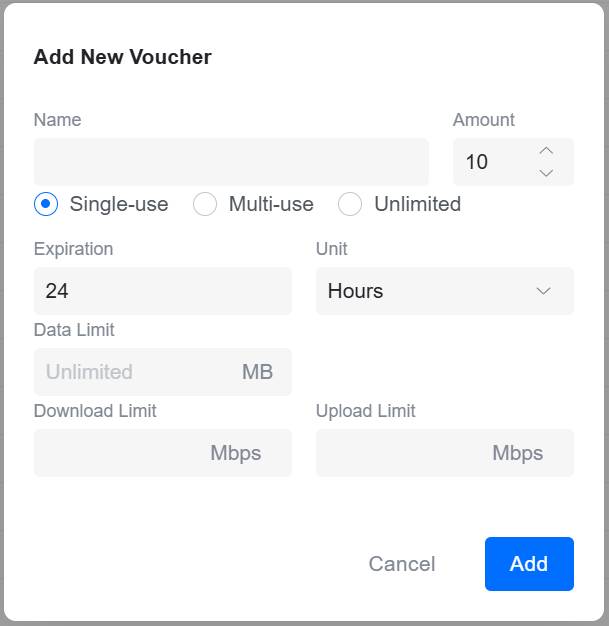Click Mbps suffix in Download Limit field
This screenshot has height=626, width=609.
click(x=235, y=453)
